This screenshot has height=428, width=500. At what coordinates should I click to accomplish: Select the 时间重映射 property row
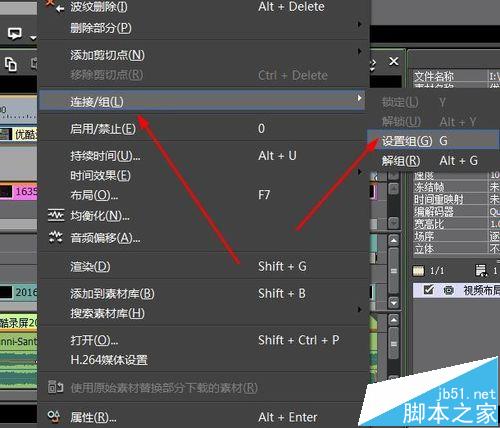click(456, 200)
